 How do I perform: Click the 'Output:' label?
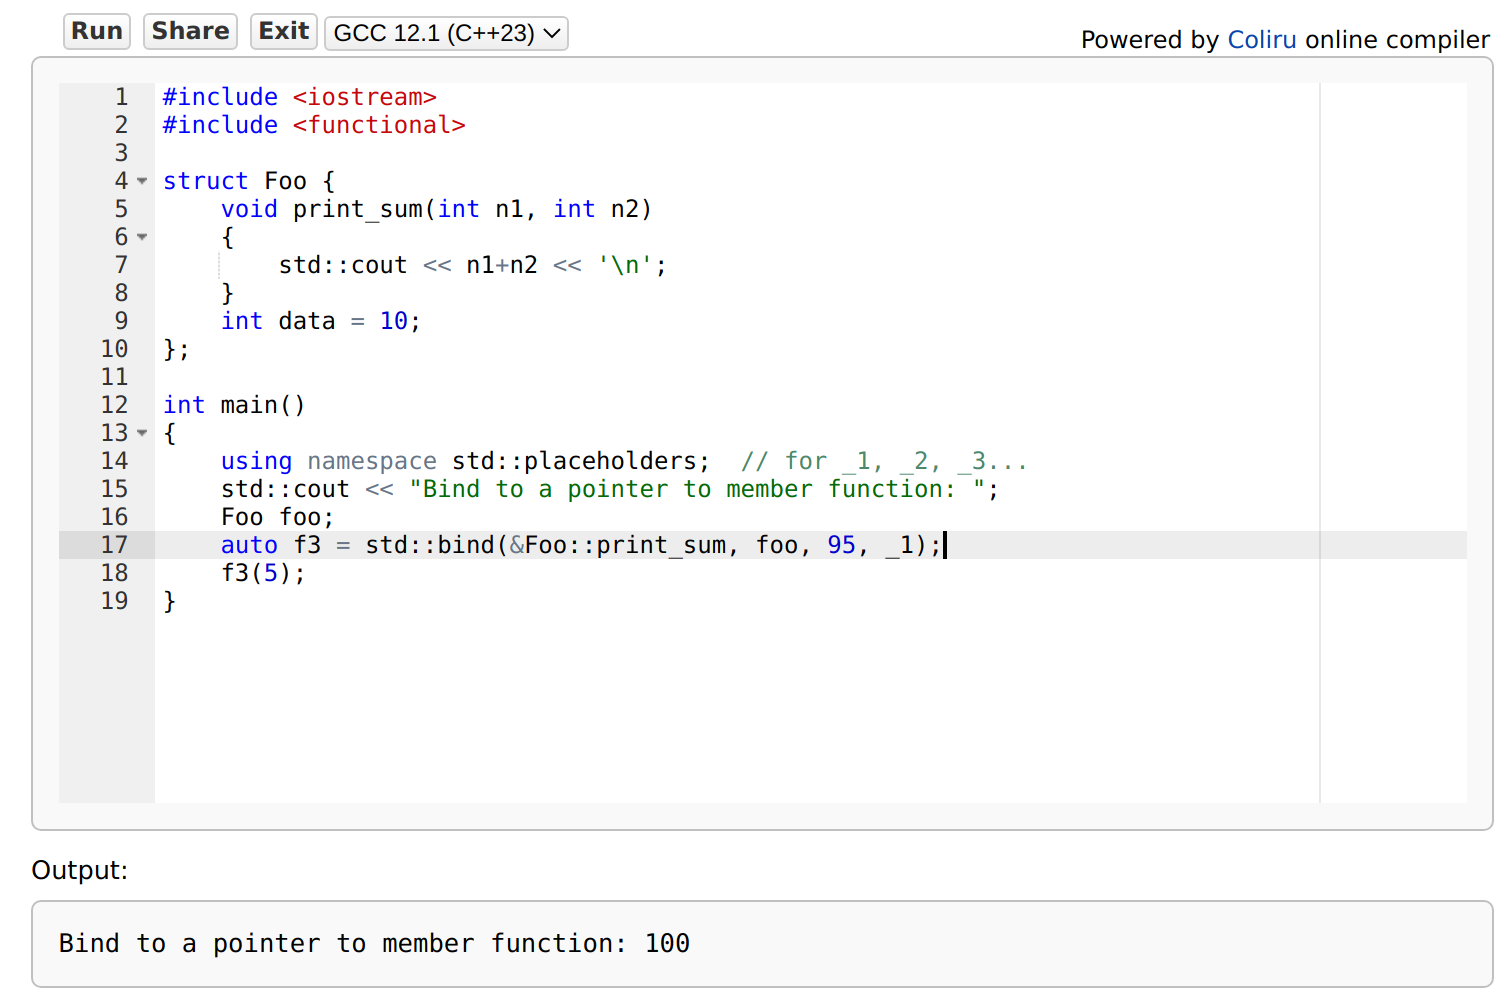[80, 870]
